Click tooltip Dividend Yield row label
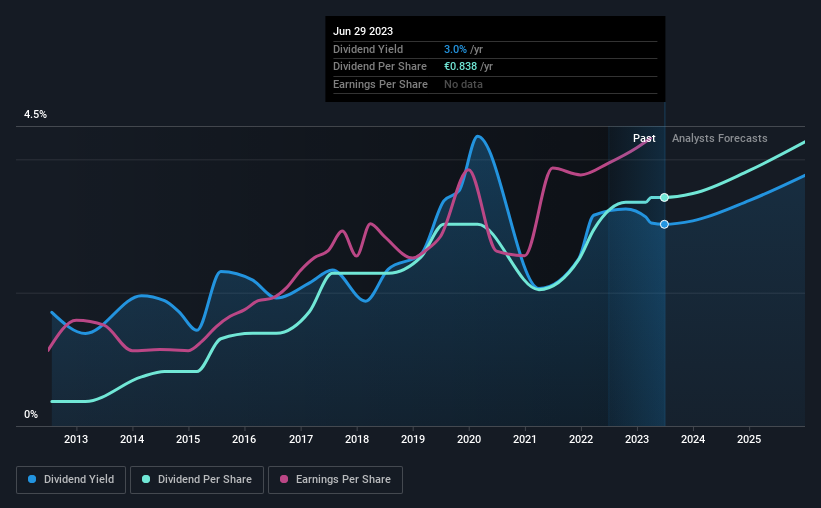 click(x=368, y=49)
